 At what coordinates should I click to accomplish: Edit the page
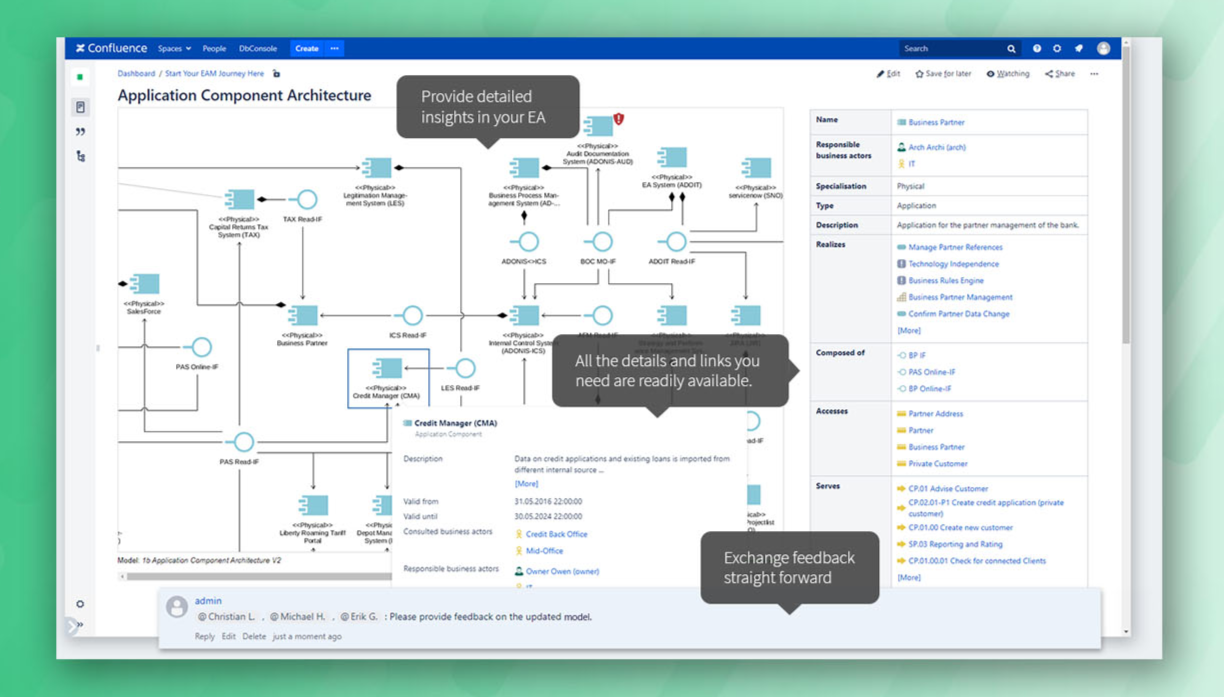coord(888,74)
